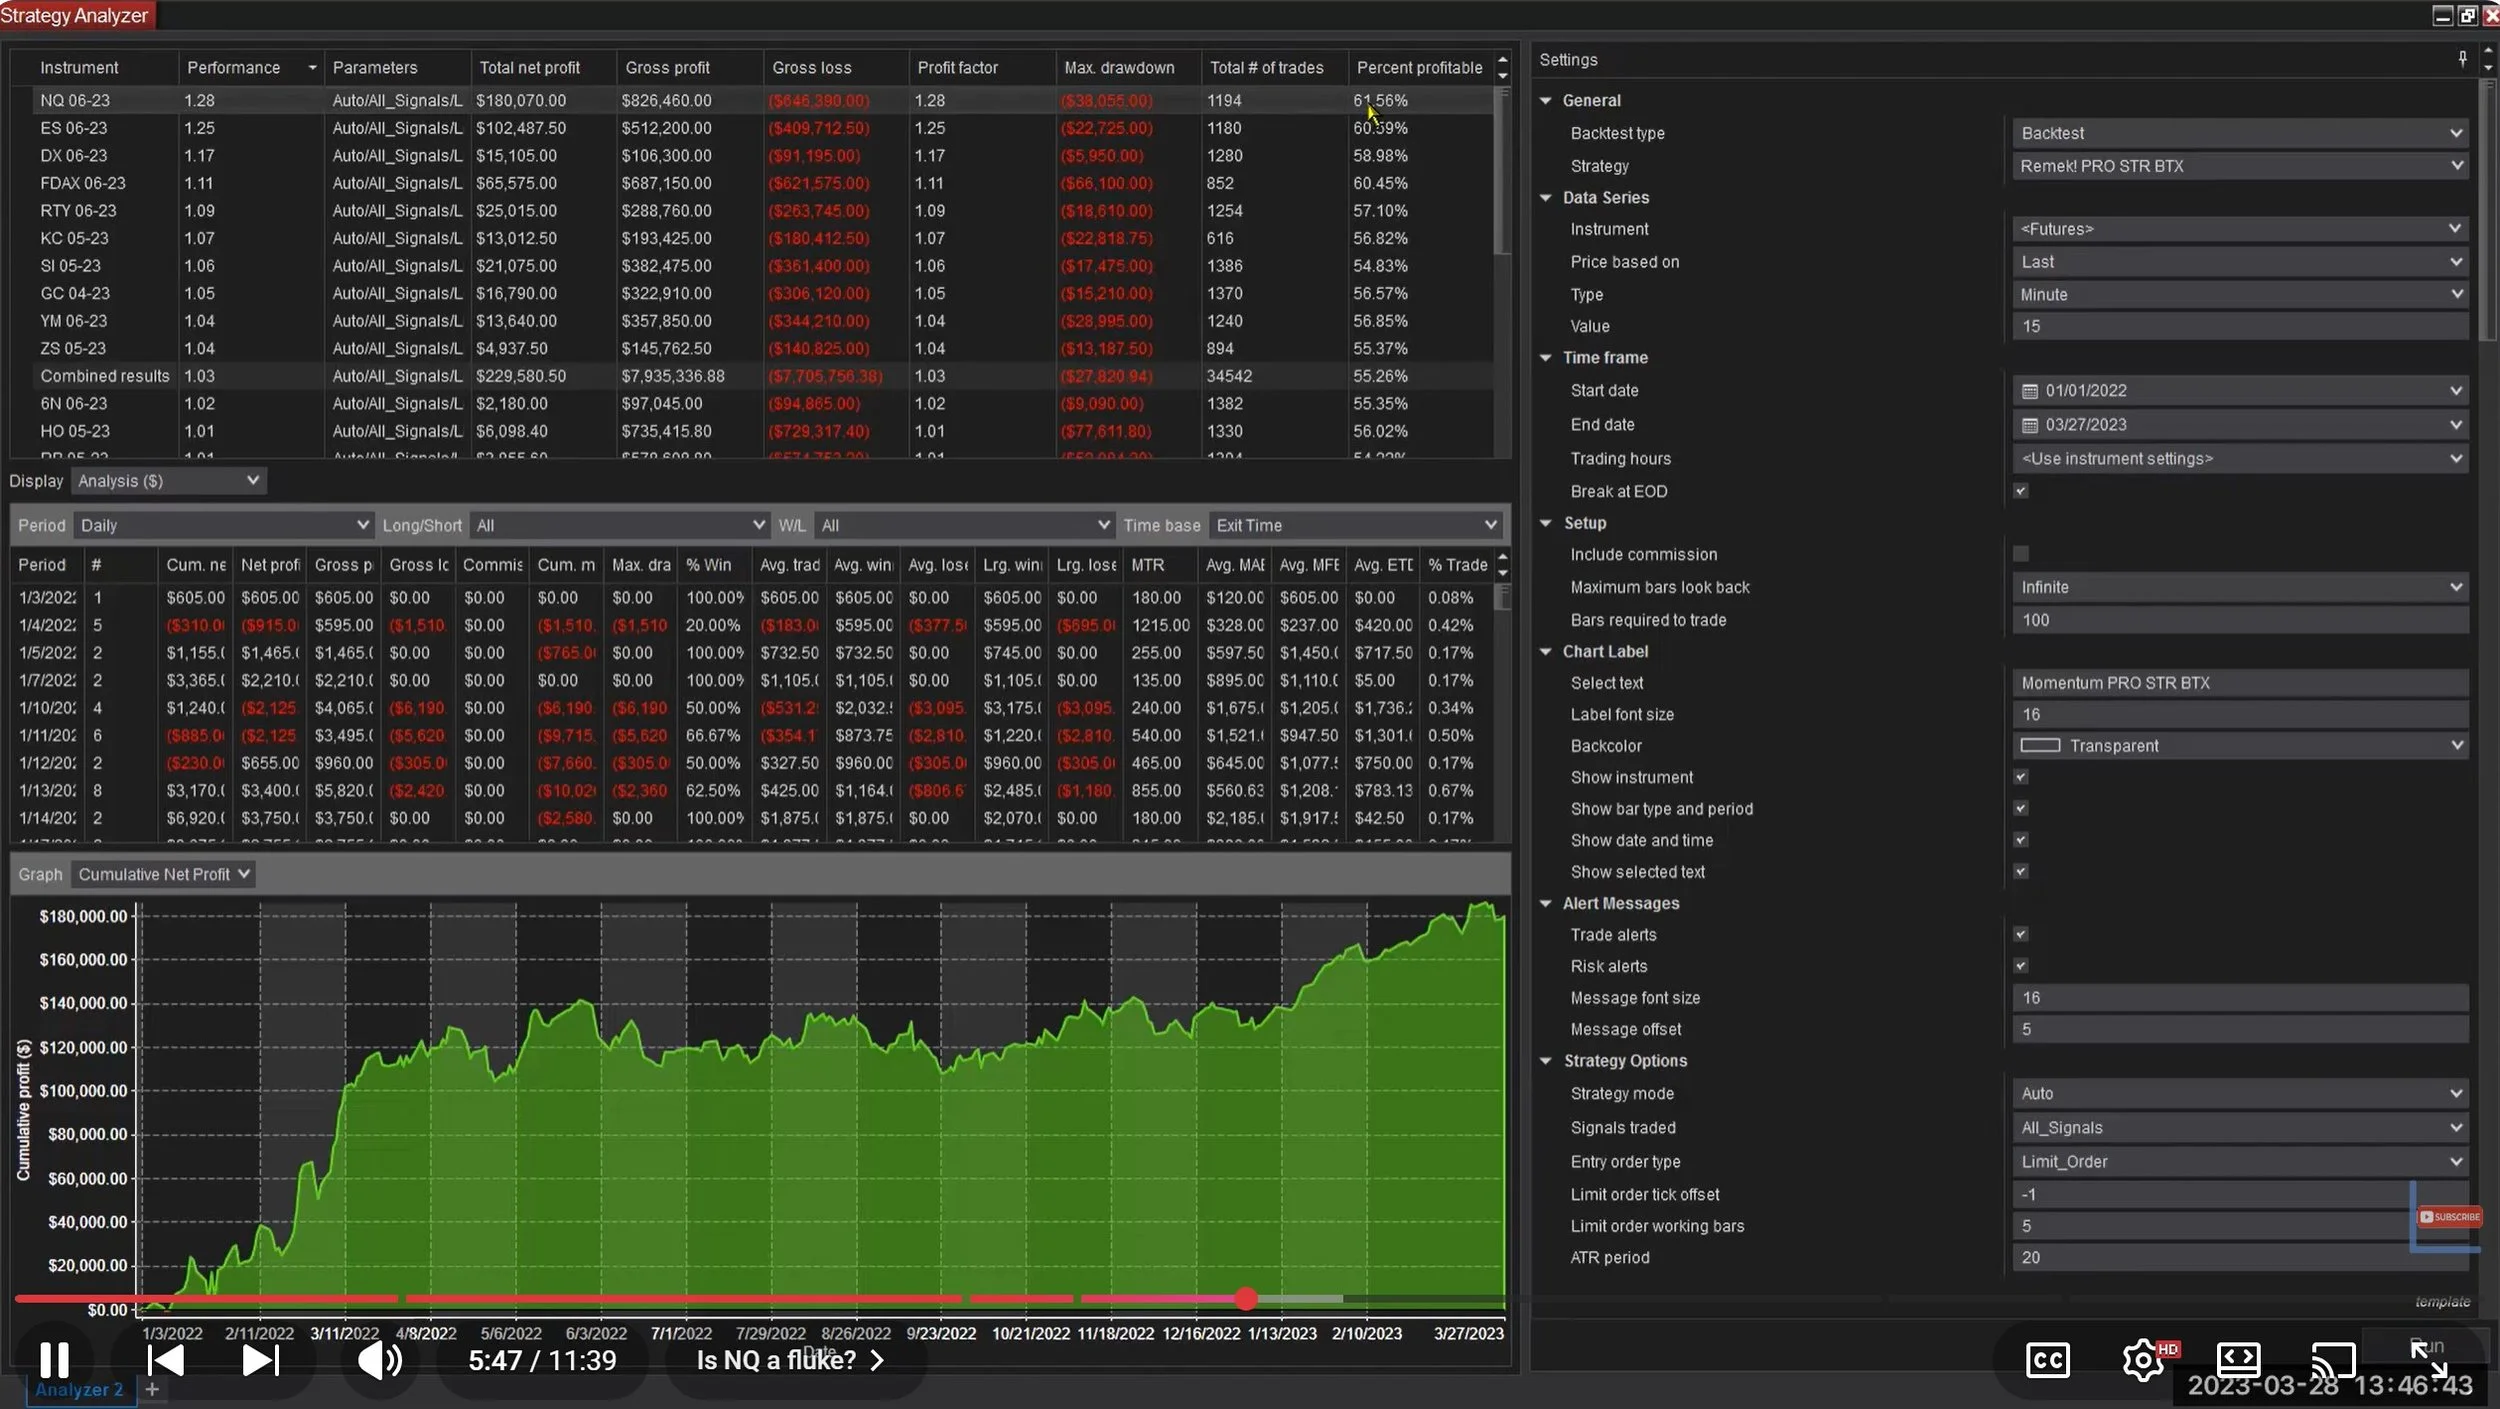Open the Period dropdown showing Daily
This screenshot has height=1409, width=2500.
click(x=222, y=524)
